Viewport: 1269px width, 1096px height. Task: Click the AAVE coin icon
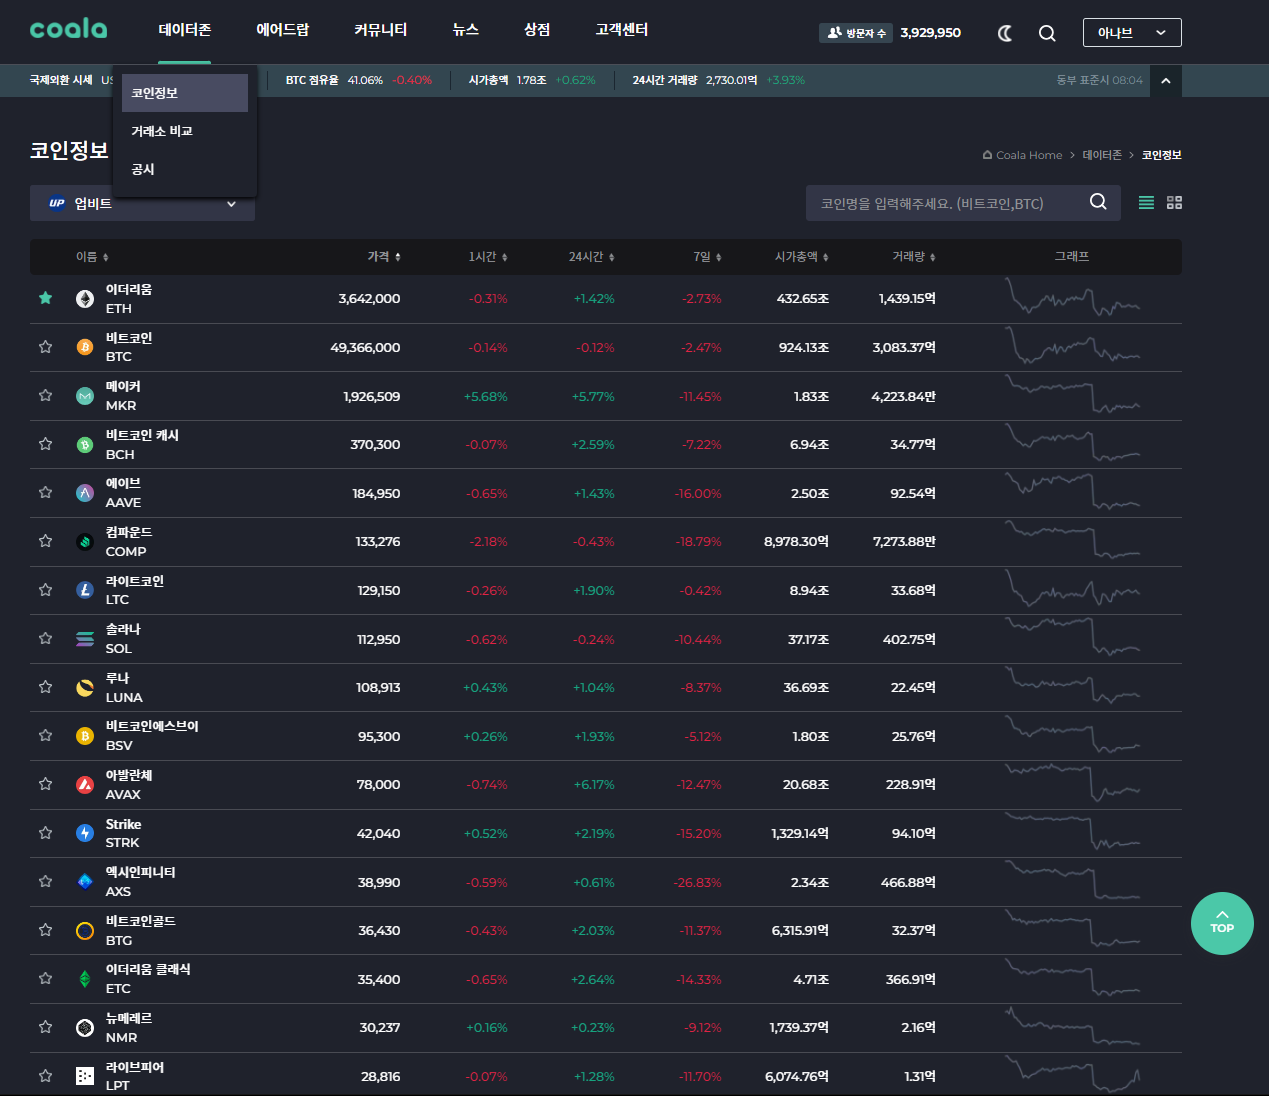85,493
